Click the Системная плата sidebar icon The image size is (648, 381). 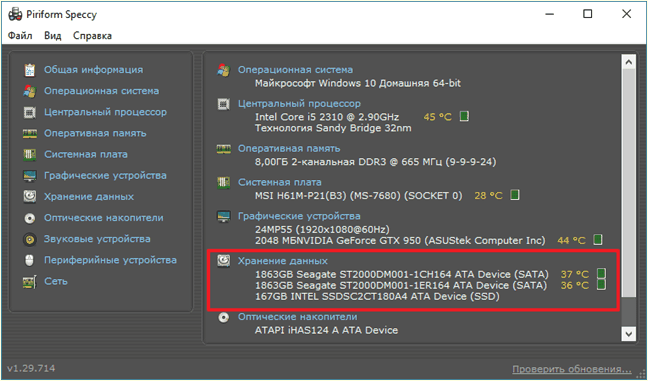click(29, 155)
